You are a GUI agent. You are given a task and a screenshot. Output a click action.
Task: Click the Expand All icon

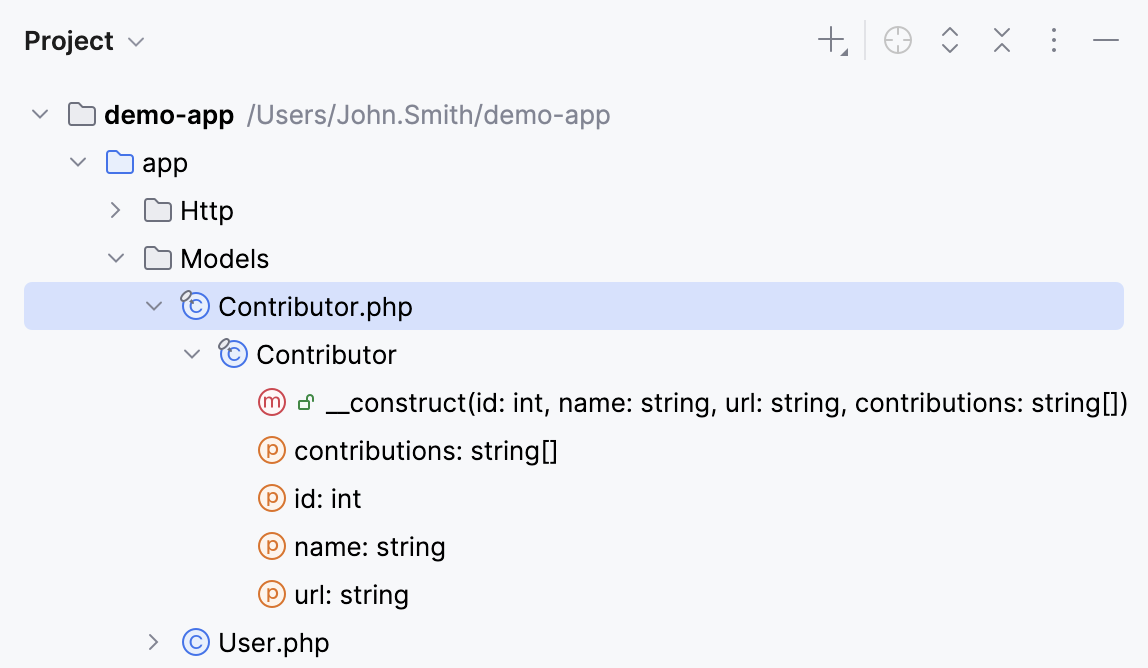click(949, 40)
